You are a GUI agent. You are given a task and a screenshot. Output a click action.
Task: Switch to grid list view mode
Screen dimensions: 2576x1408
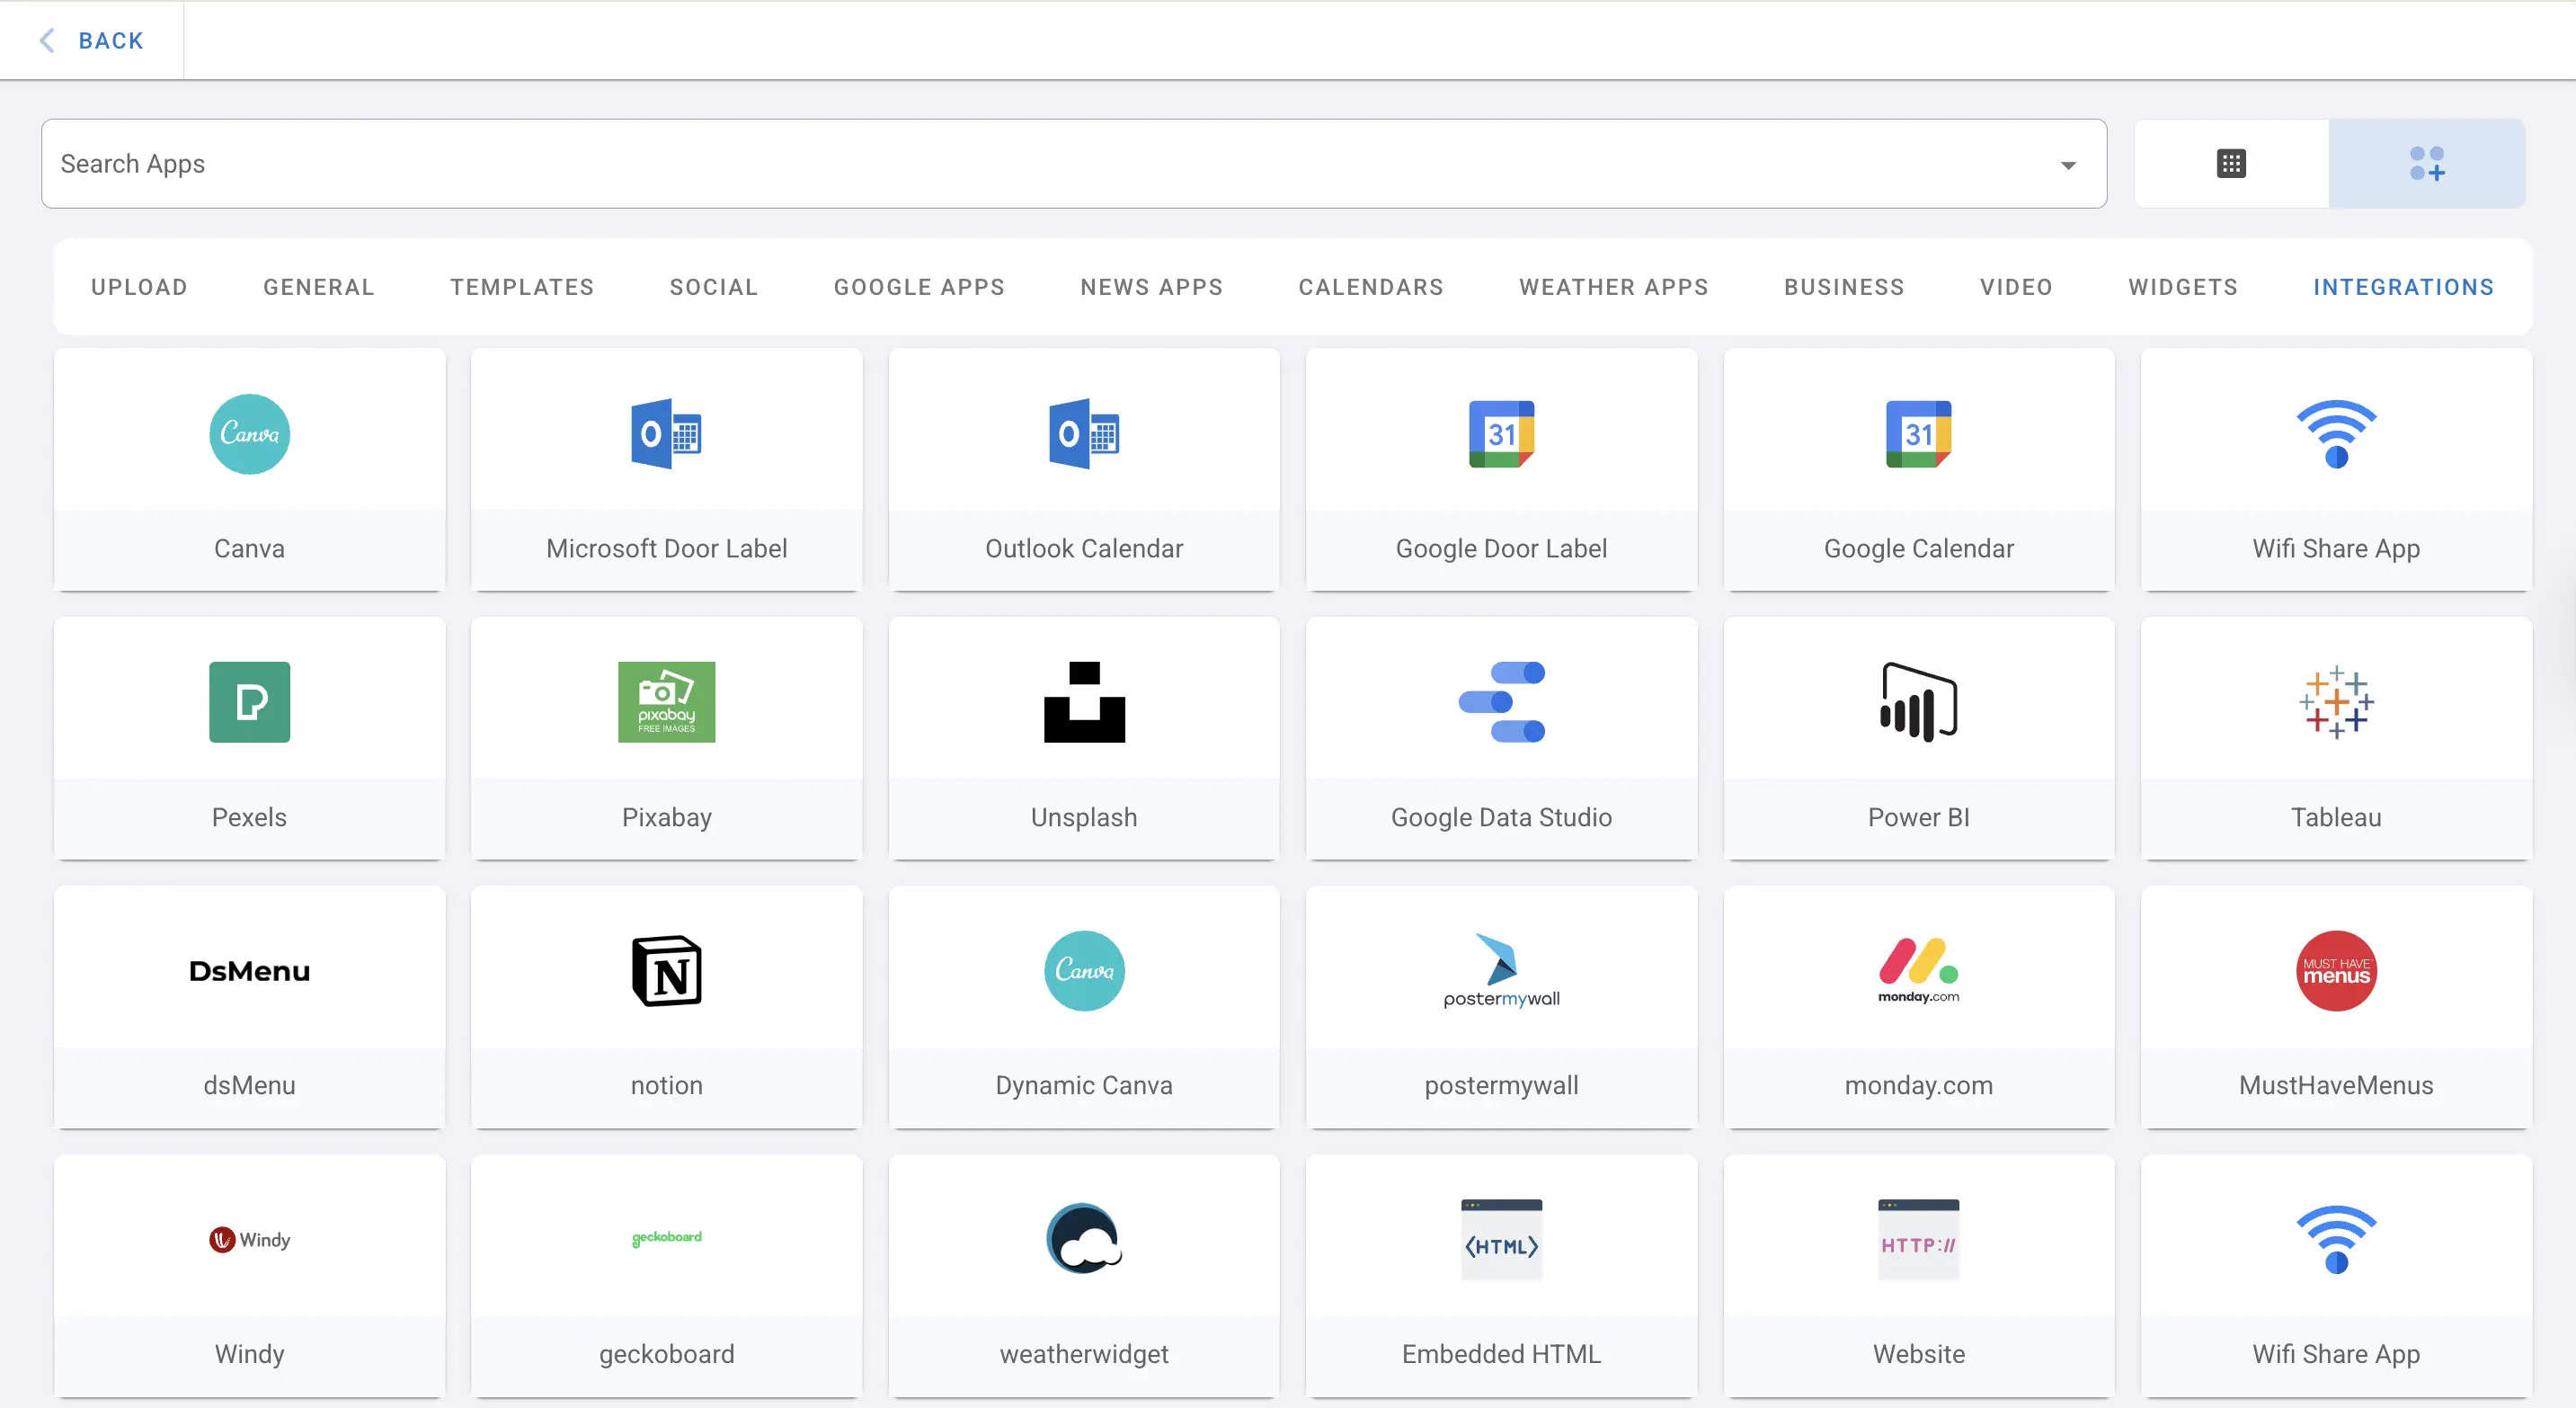click(x=2231, y=163)
